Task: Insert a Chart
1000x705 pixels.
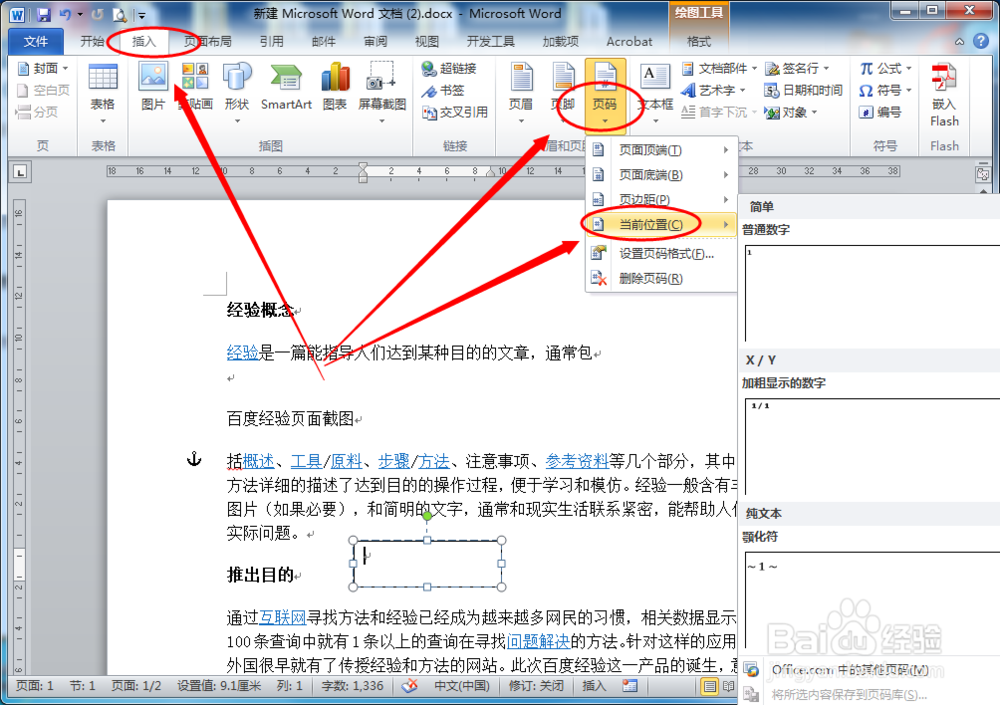Action: [x=335, y=87]
